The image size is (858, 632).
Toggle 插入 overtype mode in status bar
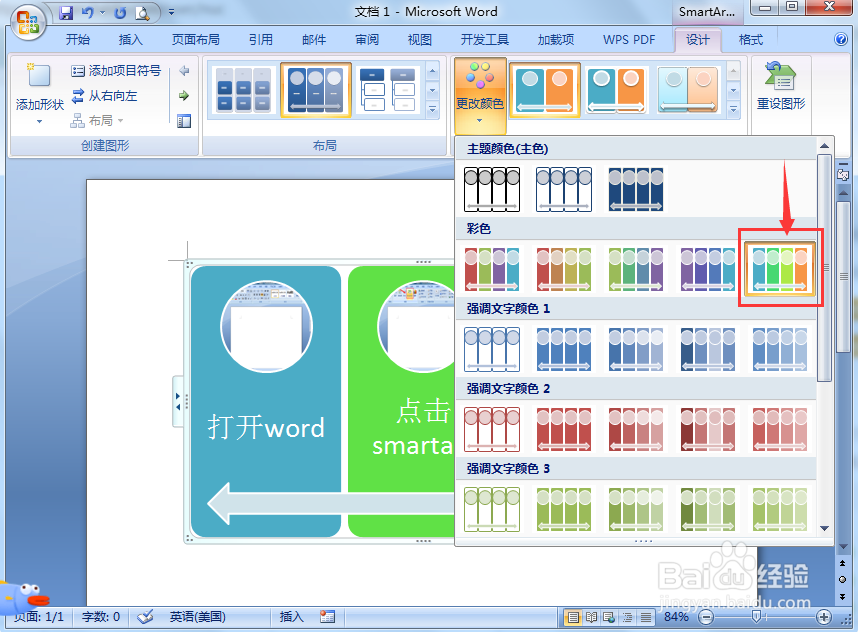291,617
